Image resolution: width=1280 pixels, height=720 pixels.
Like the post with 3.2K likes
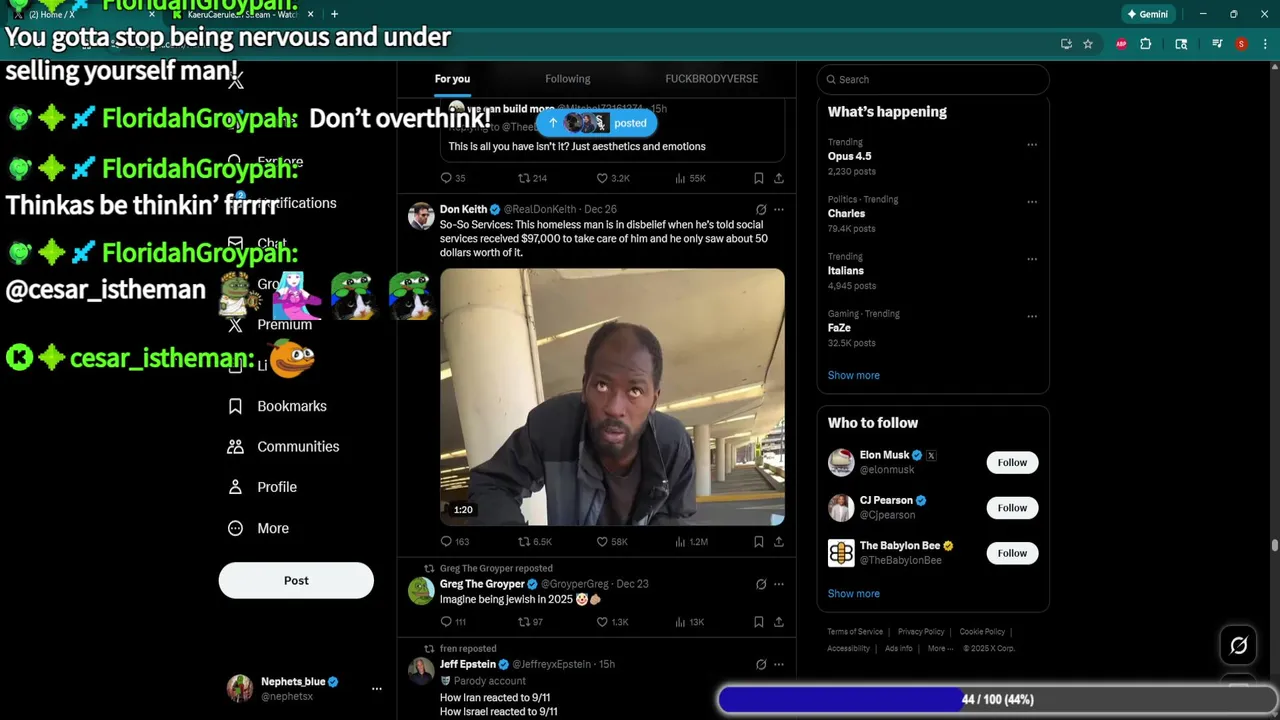[x=612, y=178]
